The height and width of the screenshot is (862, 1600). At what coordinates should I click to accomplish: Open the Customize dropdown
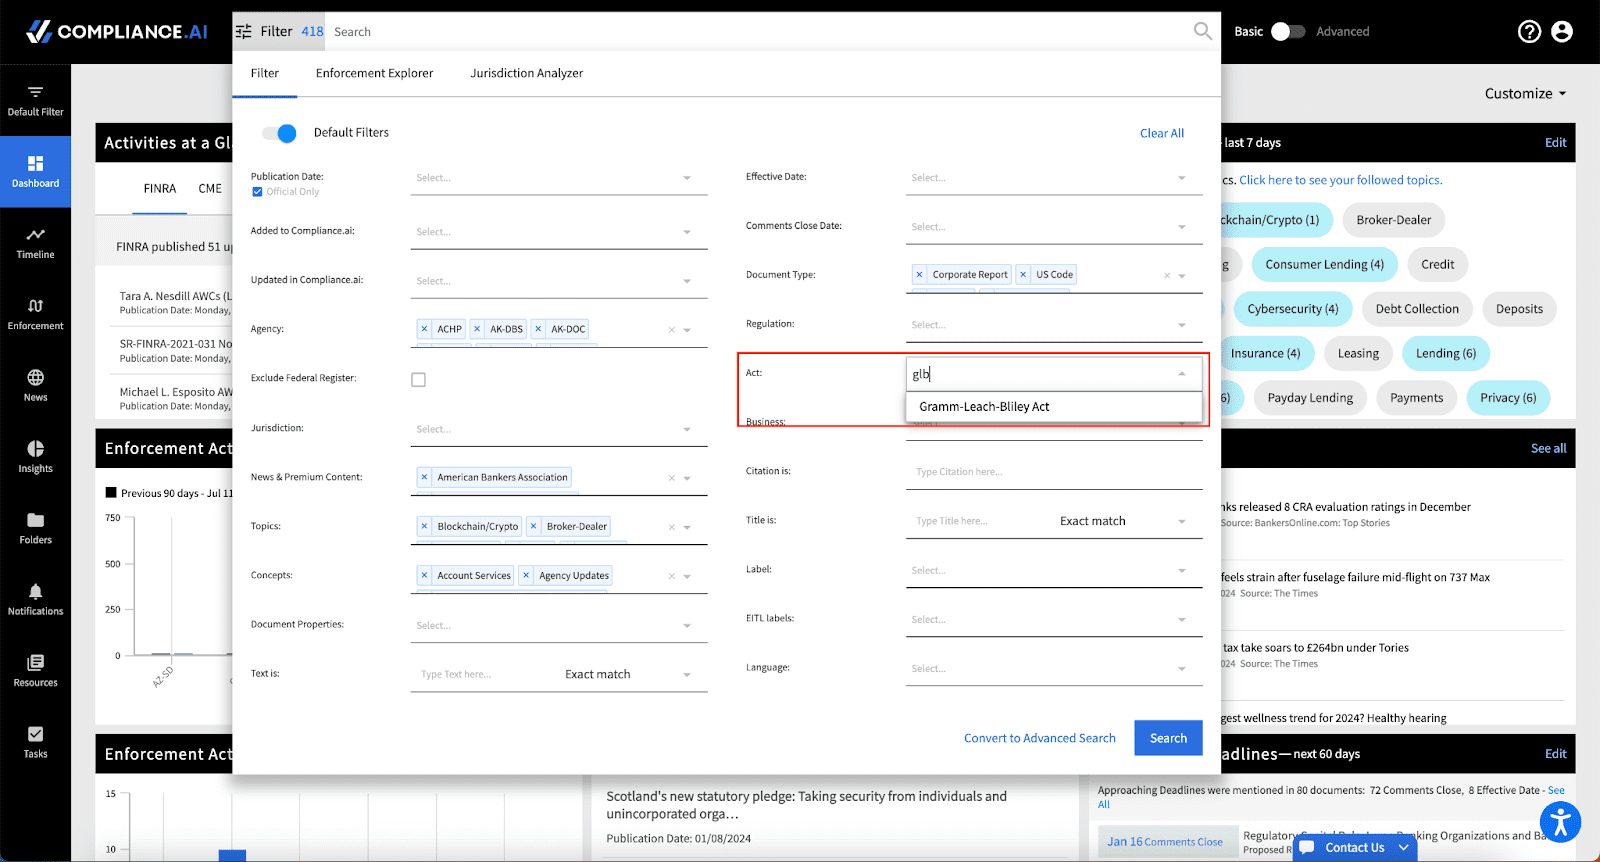coord(1525,94)
